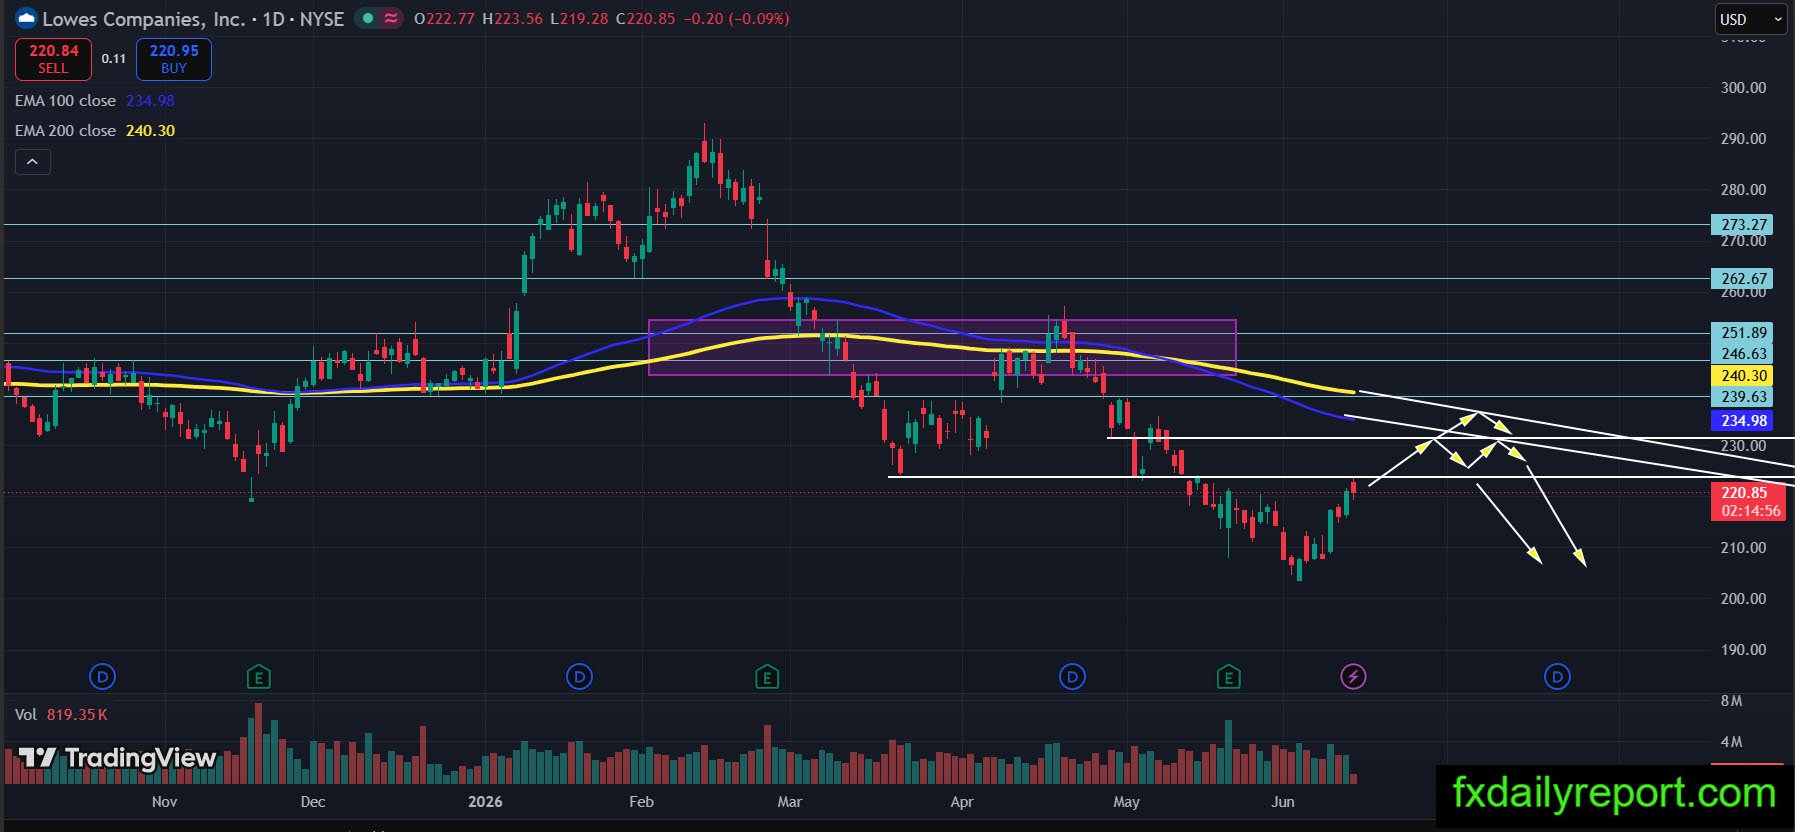Image resolution: width=1795 pixels, height=832 pixels.
Task: Open the Lowes Companies, Inc. symbol title
Action: [x=193, y=19]
